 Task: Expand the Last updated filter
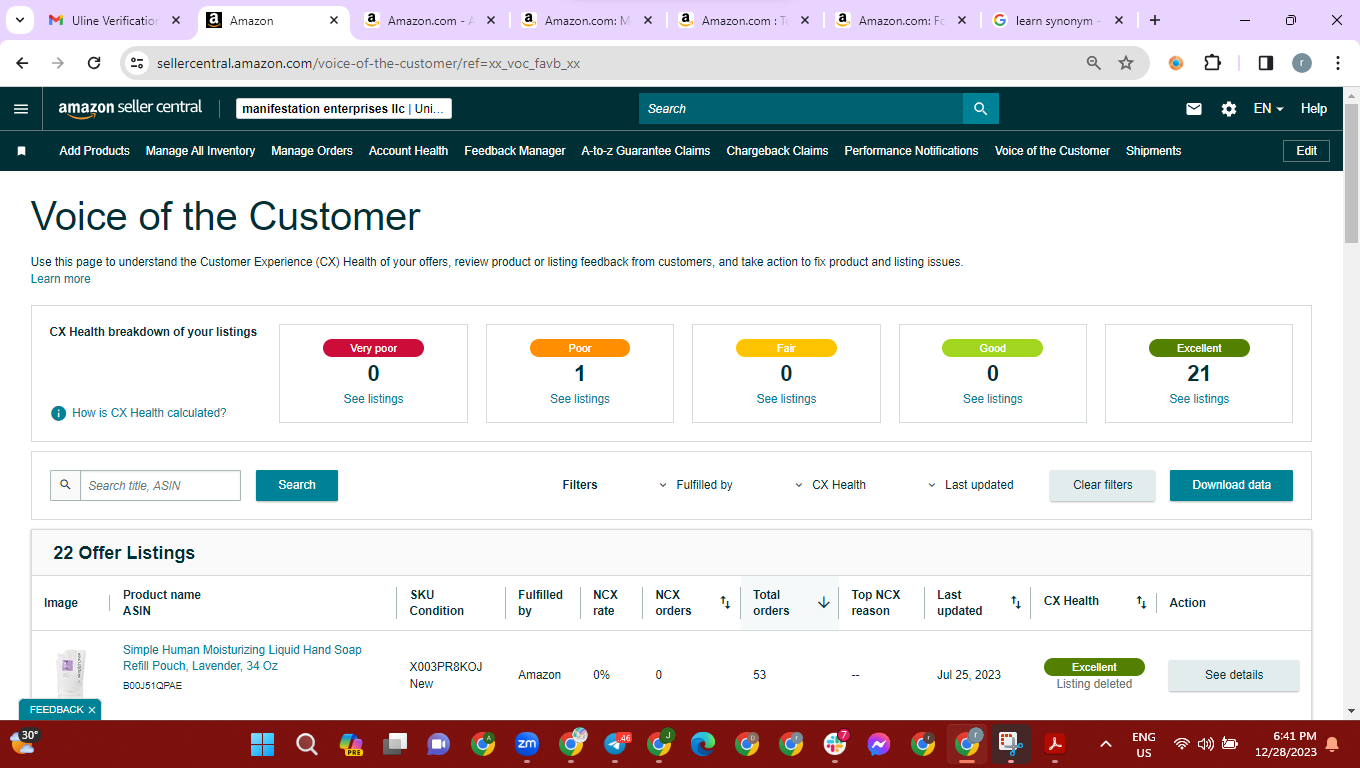[x=971, y=485]
